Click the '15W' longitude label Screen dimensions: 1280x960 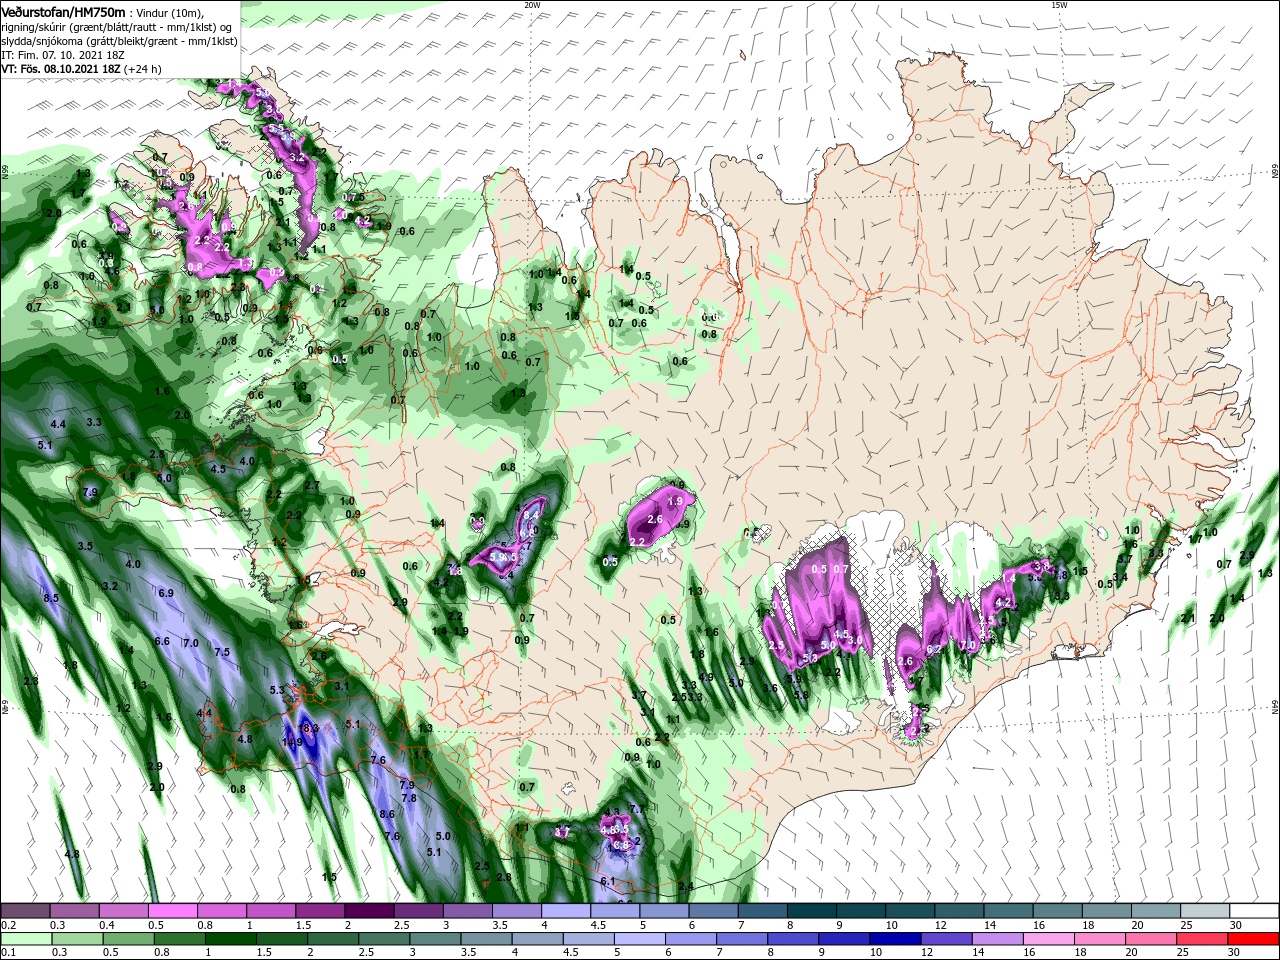(1059, 5)
